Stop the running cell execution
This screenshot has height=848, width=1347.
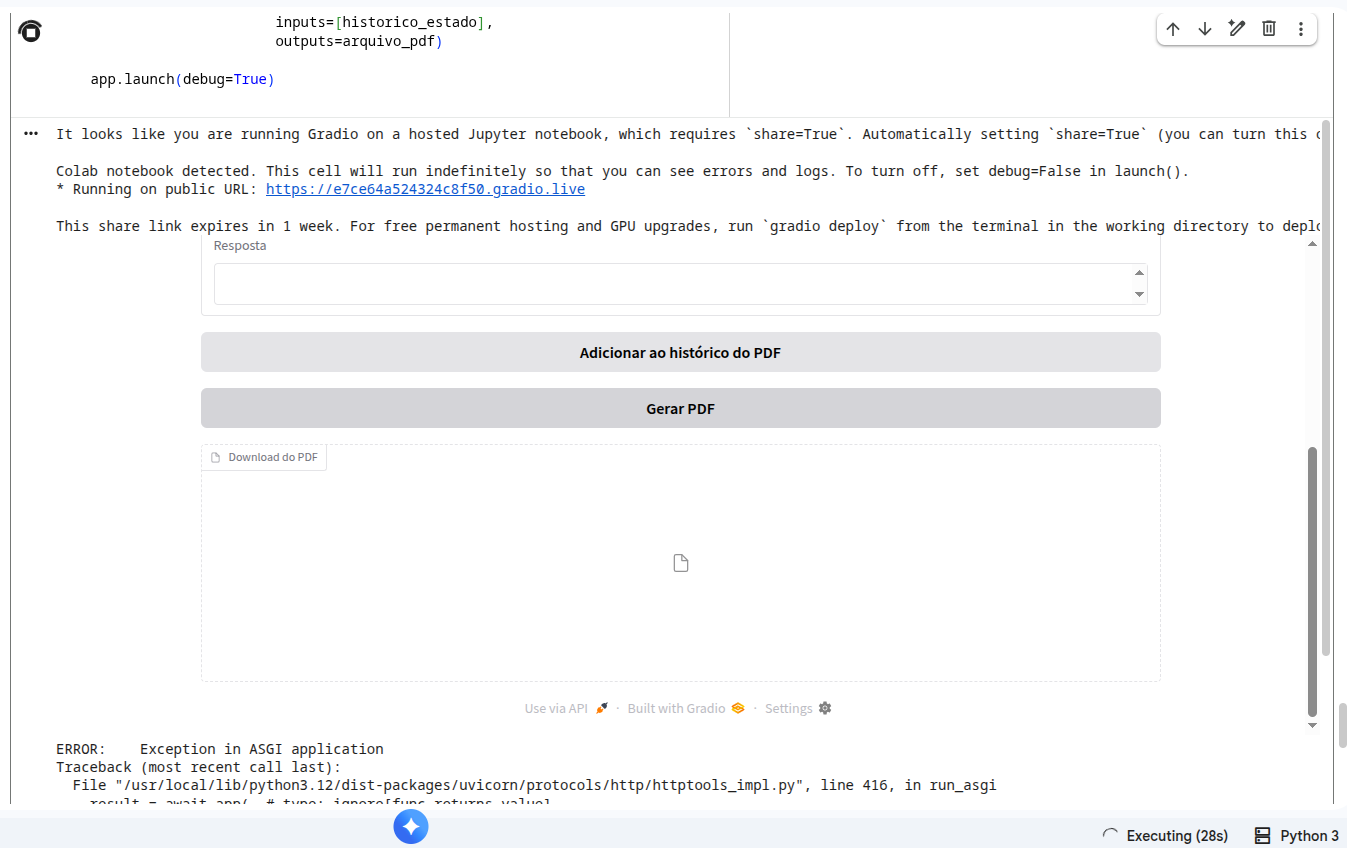(30, 32)
